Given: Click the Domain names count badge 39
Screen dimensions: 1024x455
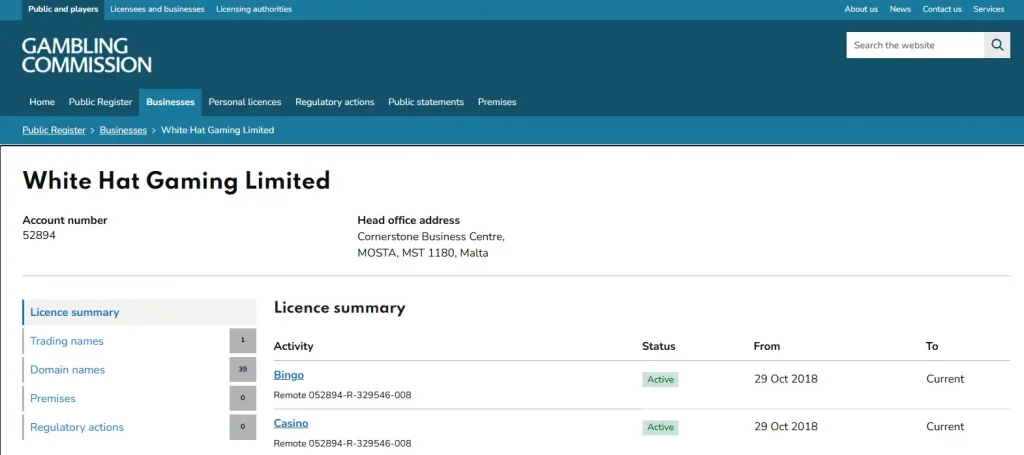Looking at the screenshot, I should (242, 369).
